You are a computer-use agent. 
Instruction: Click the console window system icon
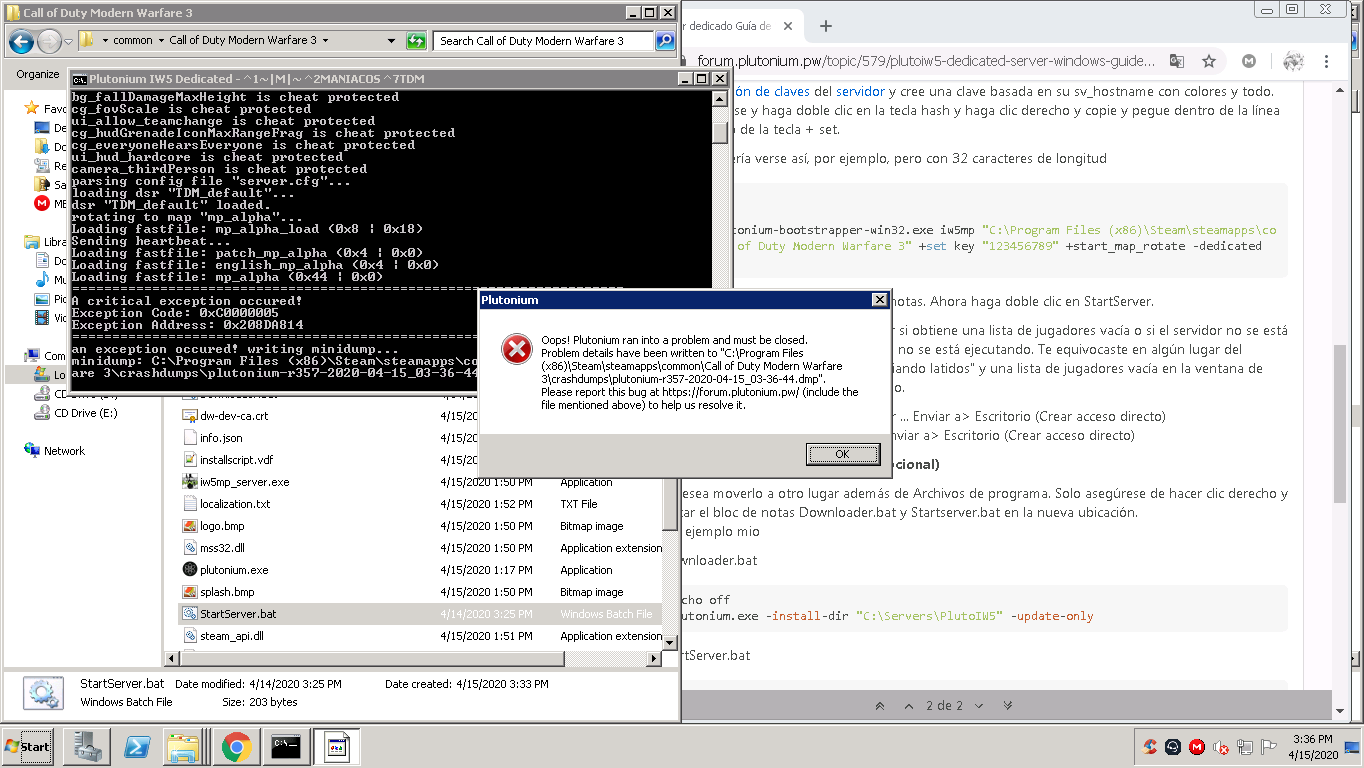coord(79,79)
